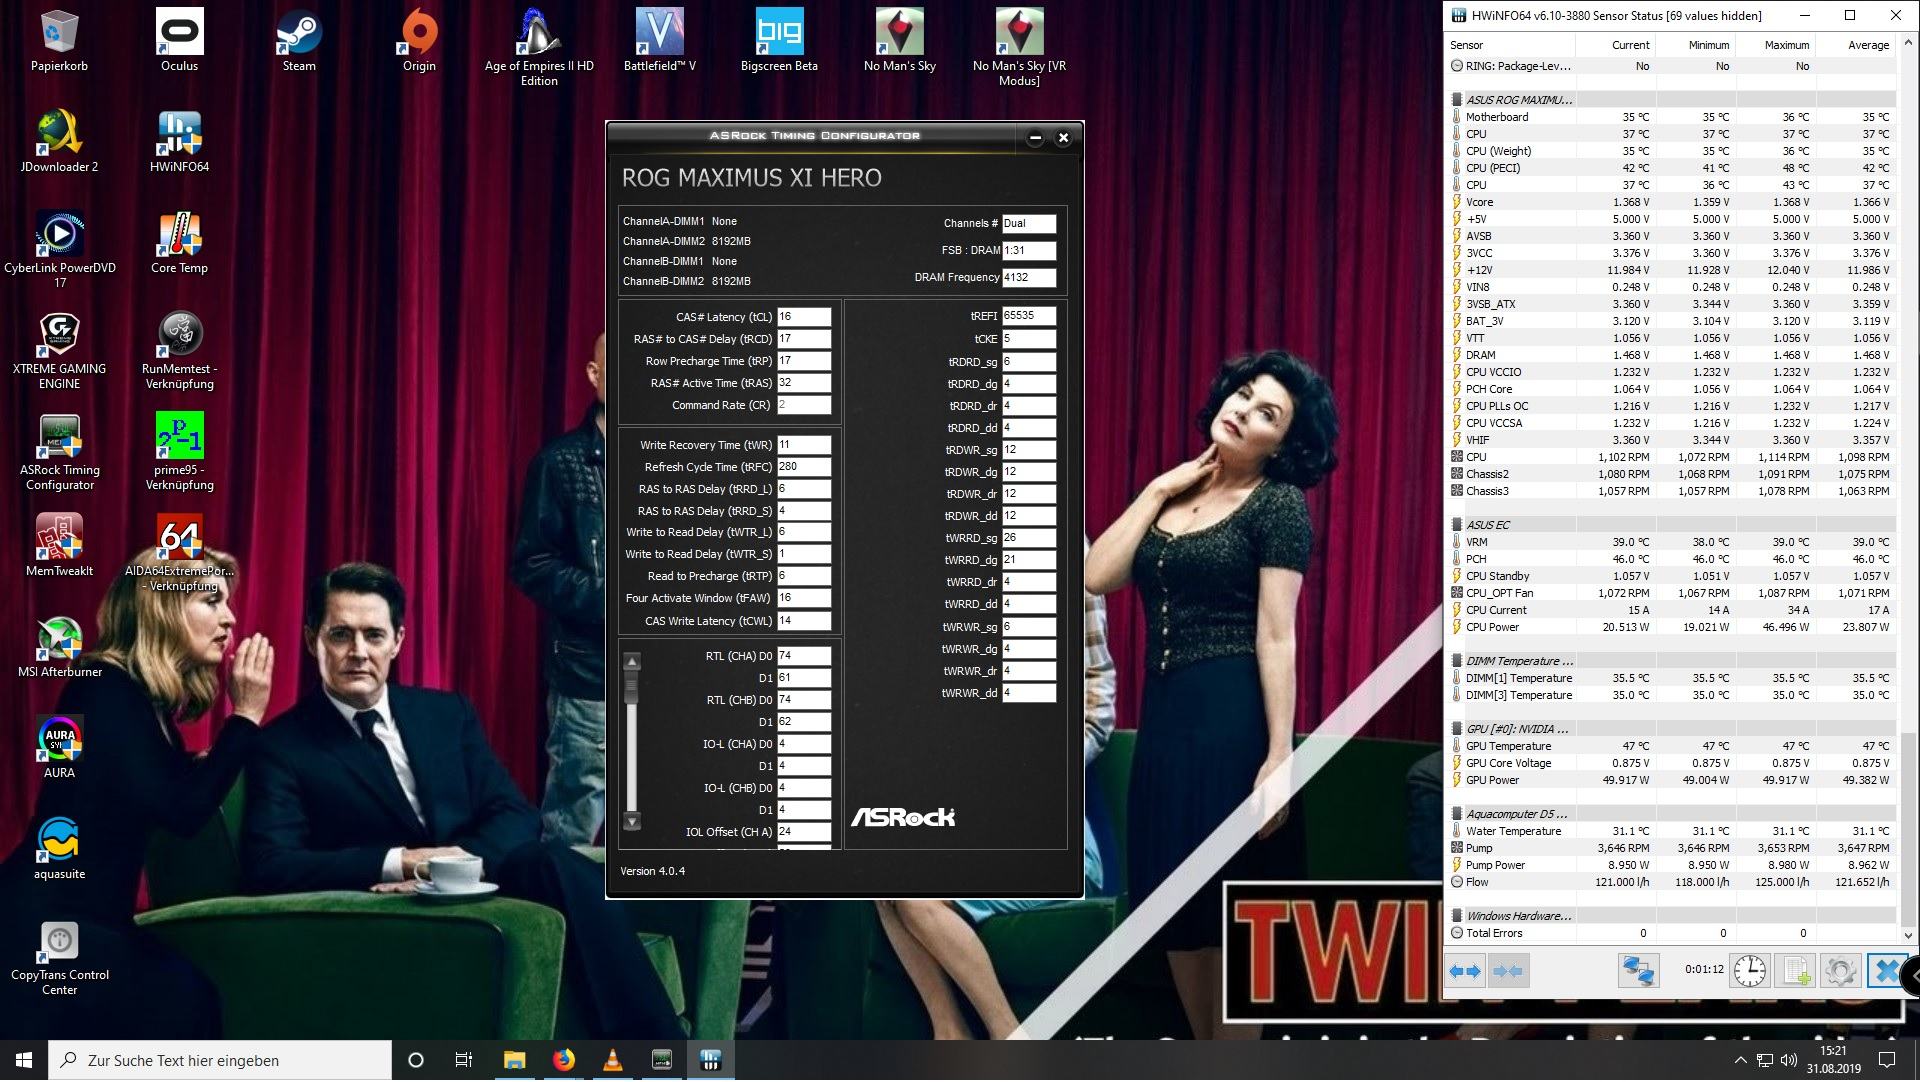Click Timing Configurator scrollbar thumb
The width and height of the screenshot is (1920, 1082).
632,687
